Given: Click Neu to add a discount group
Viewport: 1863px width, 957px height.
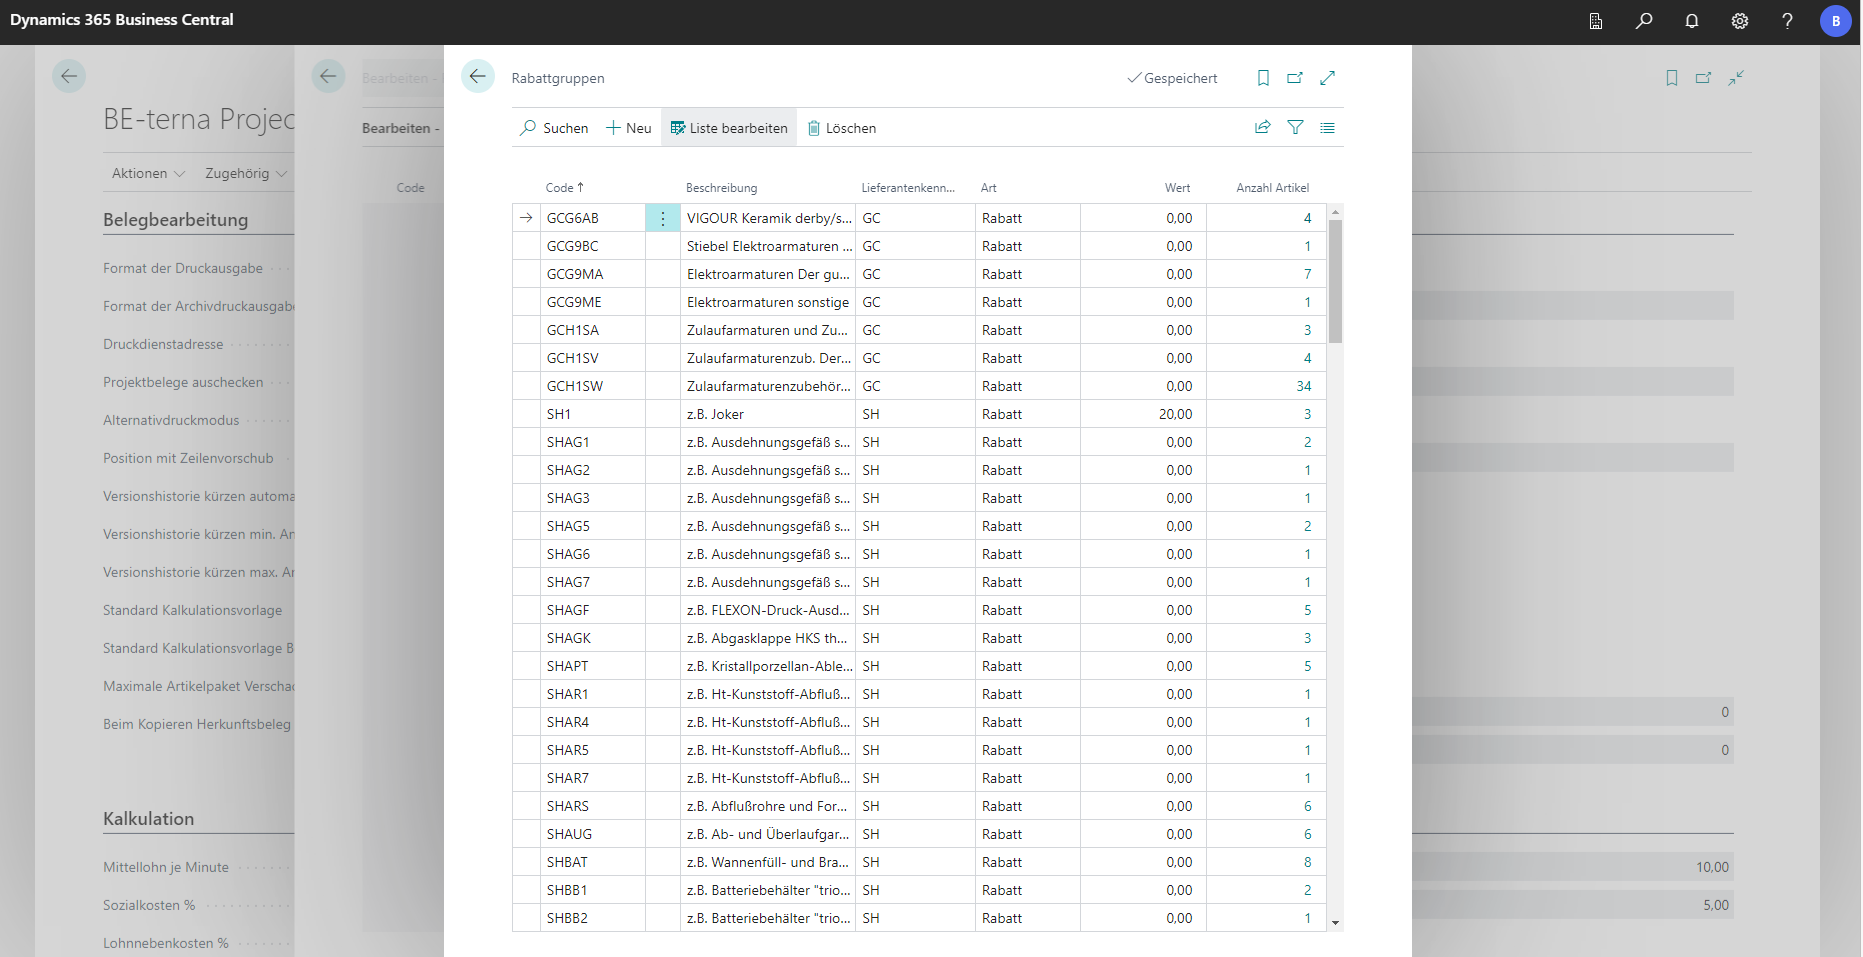Looking at the screenshot, I should [629, 128].
